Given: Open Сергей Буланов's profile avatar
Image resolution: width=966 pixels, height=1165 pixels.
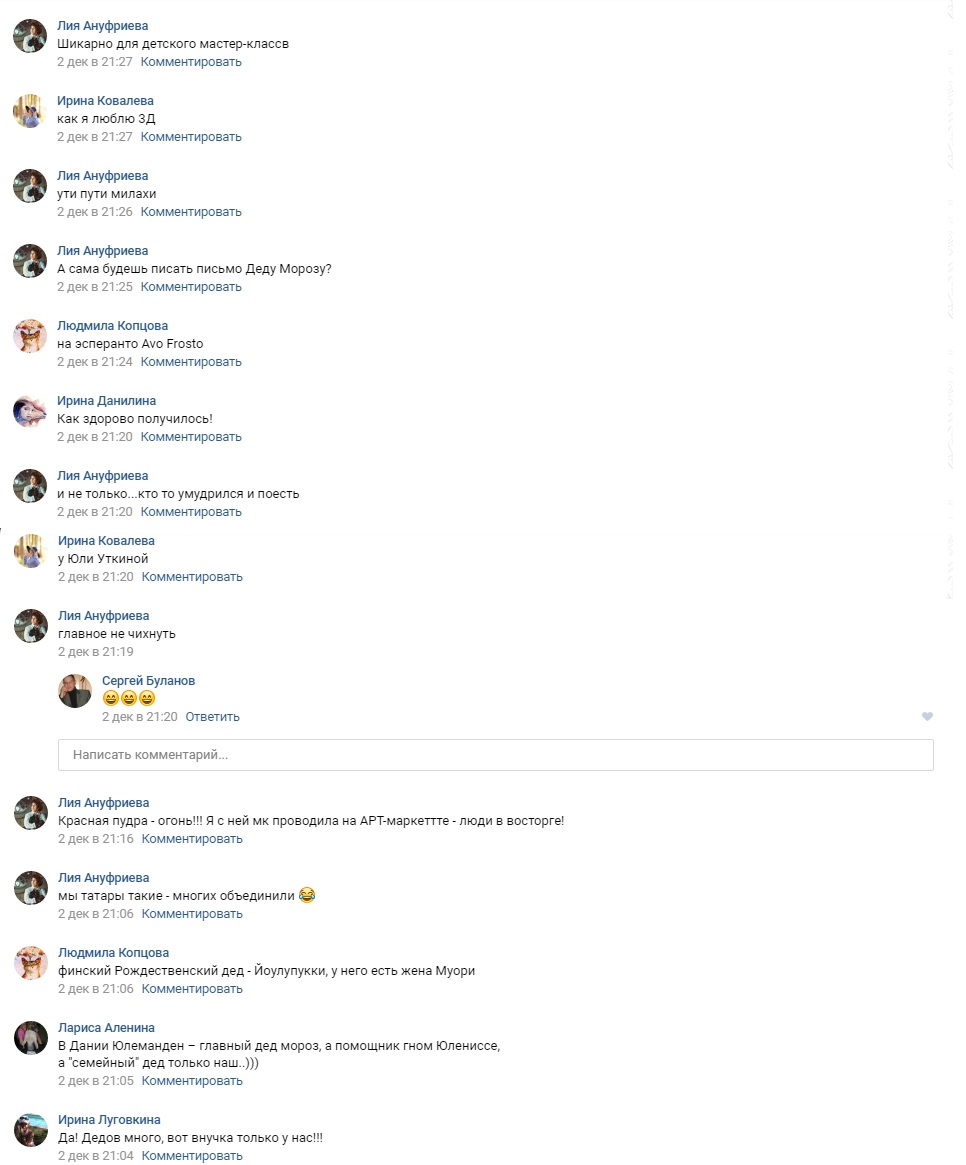Looking at the screenshot, I should click(x=75, y=691).
